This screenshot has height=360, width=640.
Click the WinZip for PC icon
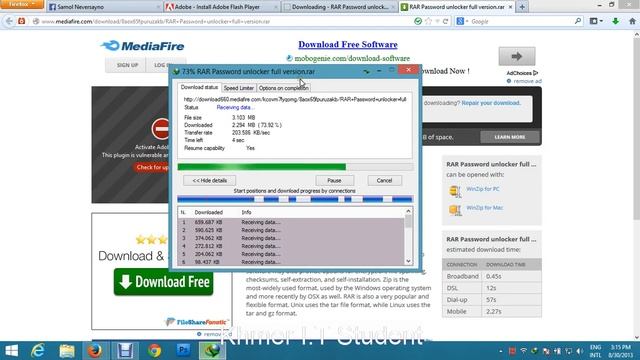(x=455, y=191)
